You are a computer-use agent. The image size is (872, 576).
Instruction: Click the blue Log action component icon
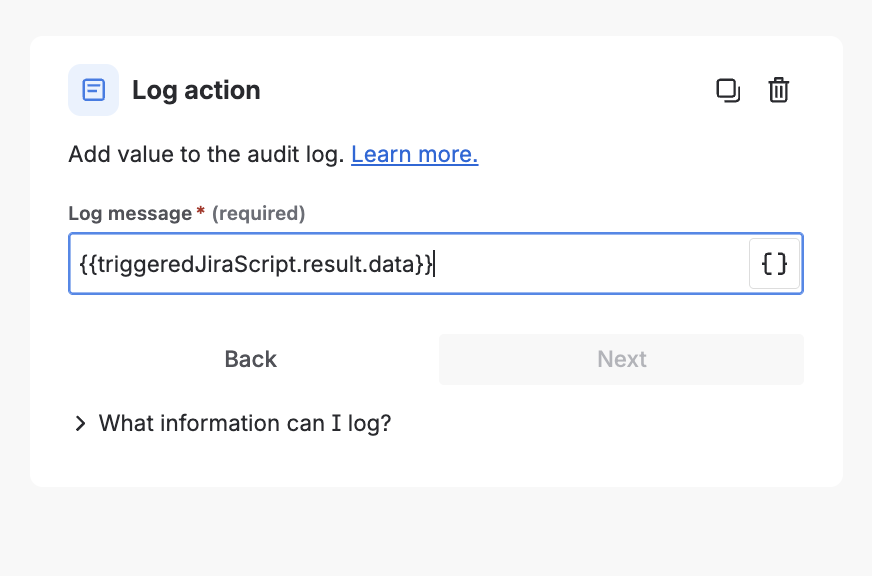(93, 90)
